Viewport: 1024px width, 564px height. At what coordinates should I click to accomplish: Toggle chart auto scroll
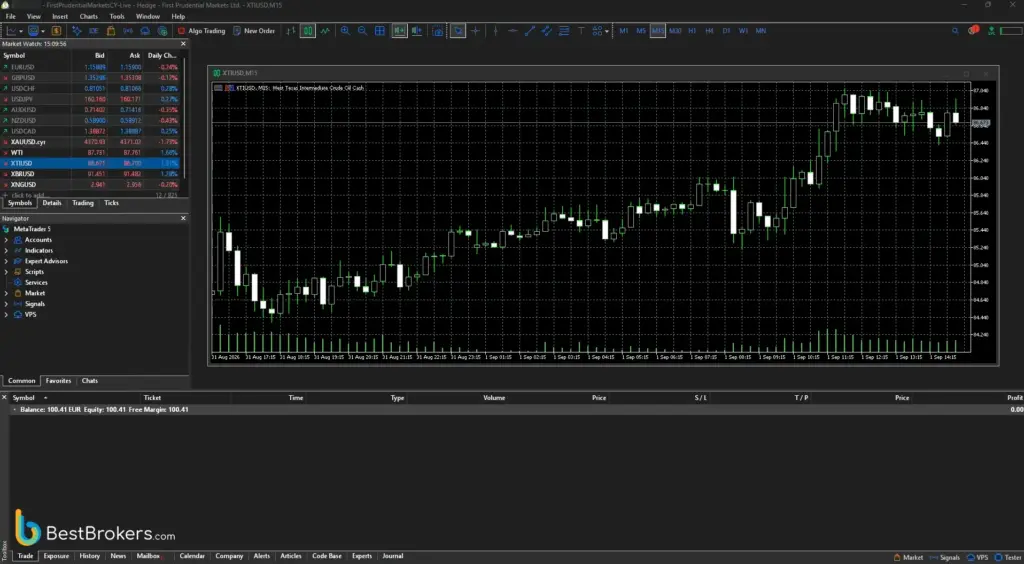400,31
